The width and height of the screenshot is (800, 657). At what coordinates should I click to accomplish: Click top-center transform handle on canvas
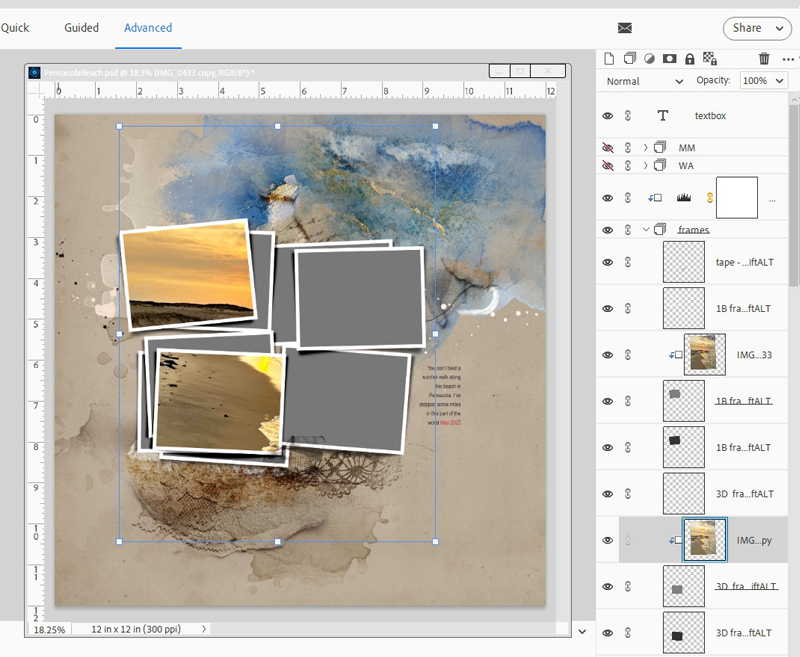click(278, 126)
